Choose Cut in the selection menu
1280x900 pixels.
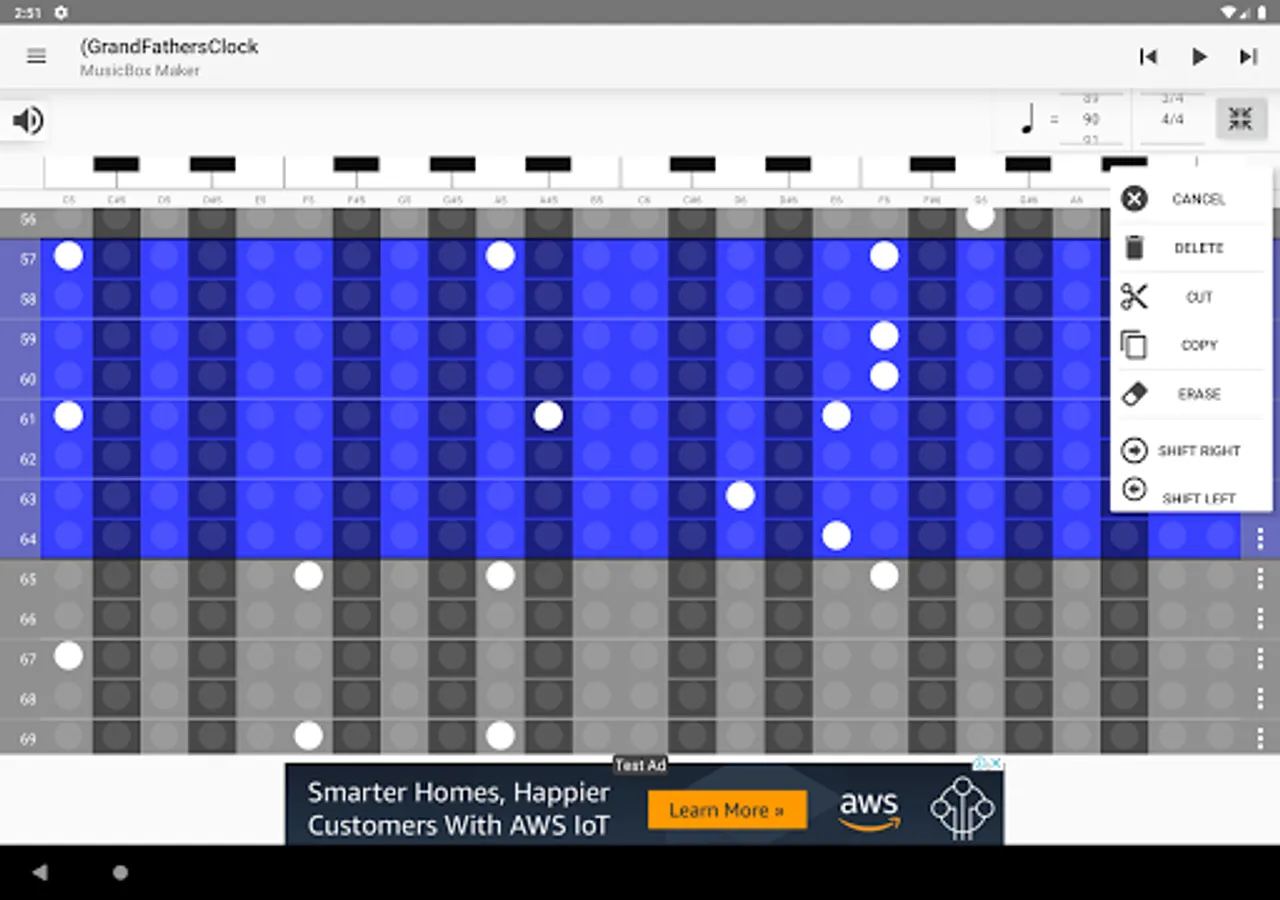(x=1191, y=297)
